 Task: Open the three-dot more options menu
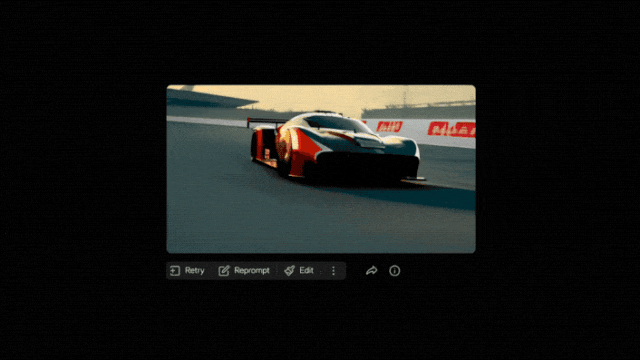click(x=333, y=271)
